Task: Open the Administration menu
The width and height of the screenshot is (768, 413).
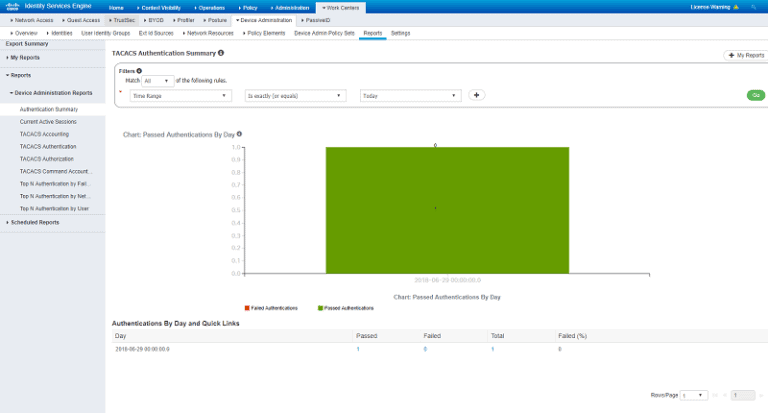Action: pyautogui.click(x=290, y=8)
